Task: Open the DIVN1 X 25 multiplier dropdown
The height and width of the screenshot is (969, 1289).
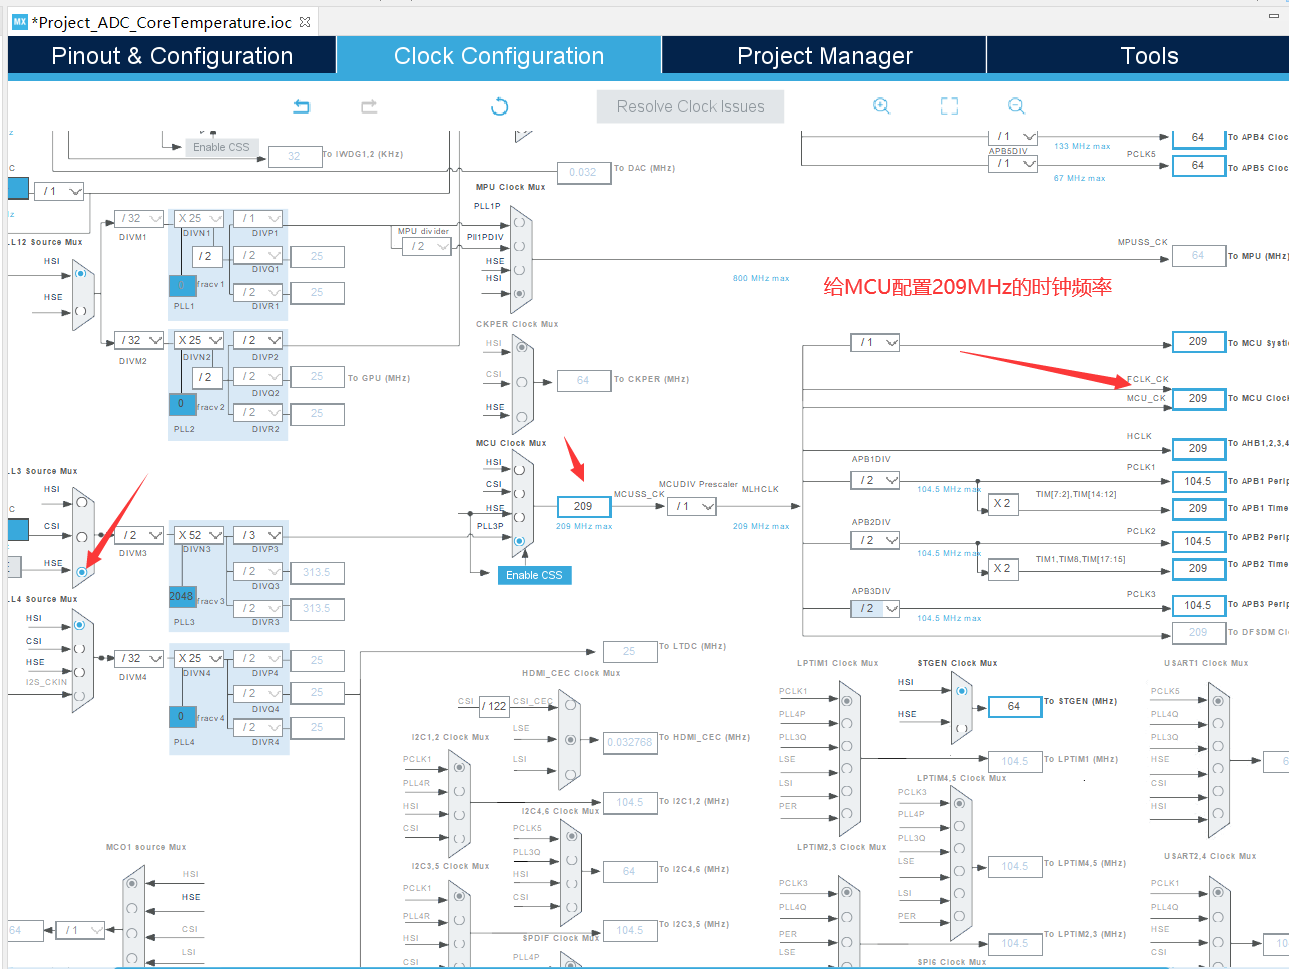Action: point(200,218)
